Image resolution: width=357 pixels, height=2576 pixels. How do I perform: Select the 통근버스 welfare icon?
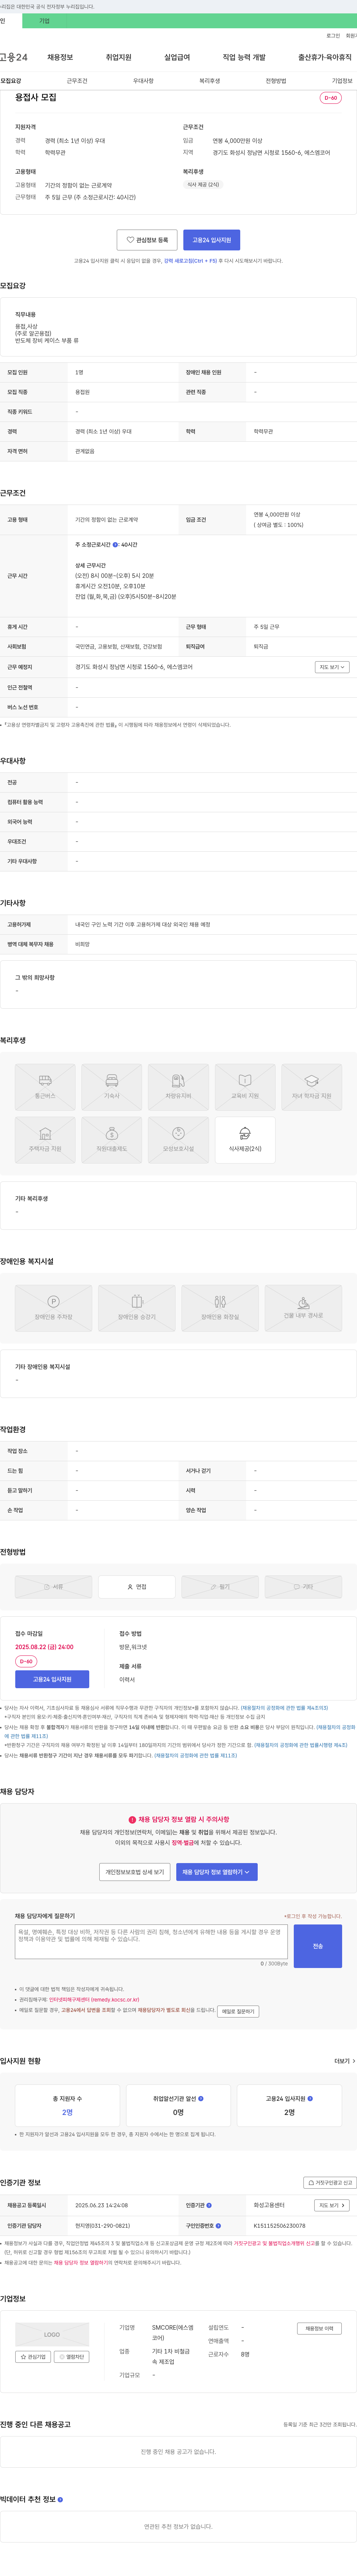point(45,1086)
